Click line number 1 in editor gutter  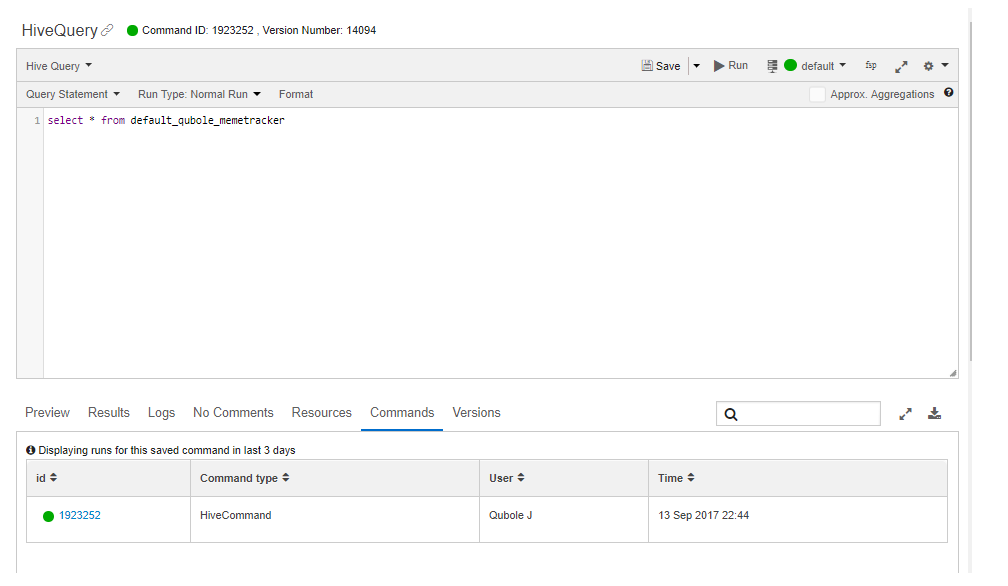point(37,120)
